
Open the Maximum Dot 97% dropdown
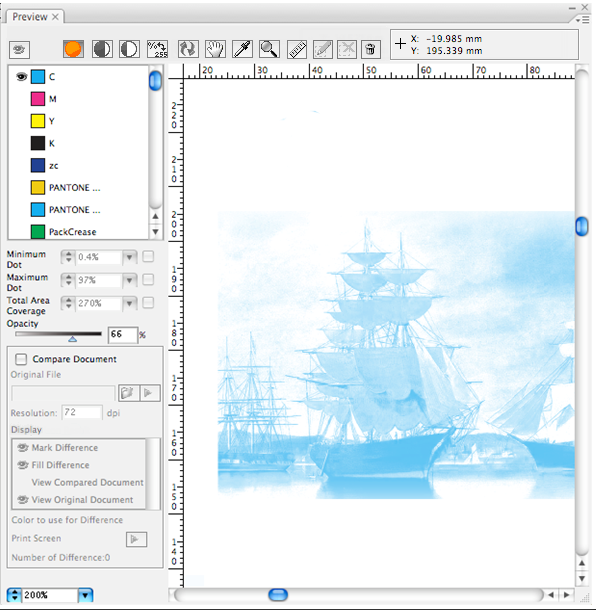point(130,280)
